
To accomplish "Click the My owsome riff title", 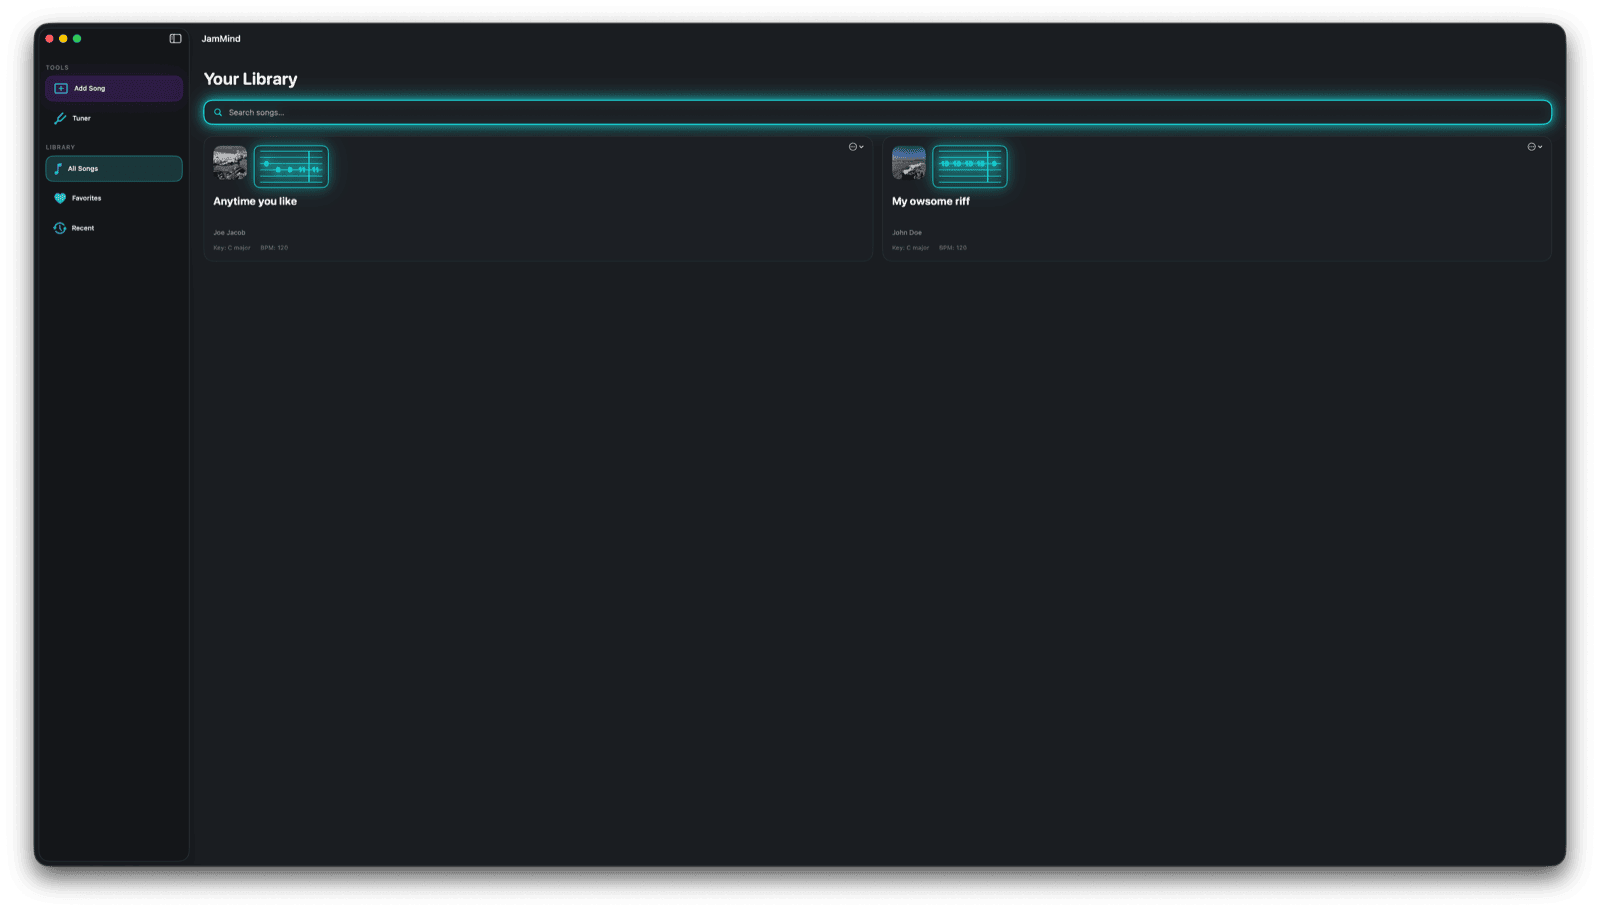I will (x=931, y=201).
